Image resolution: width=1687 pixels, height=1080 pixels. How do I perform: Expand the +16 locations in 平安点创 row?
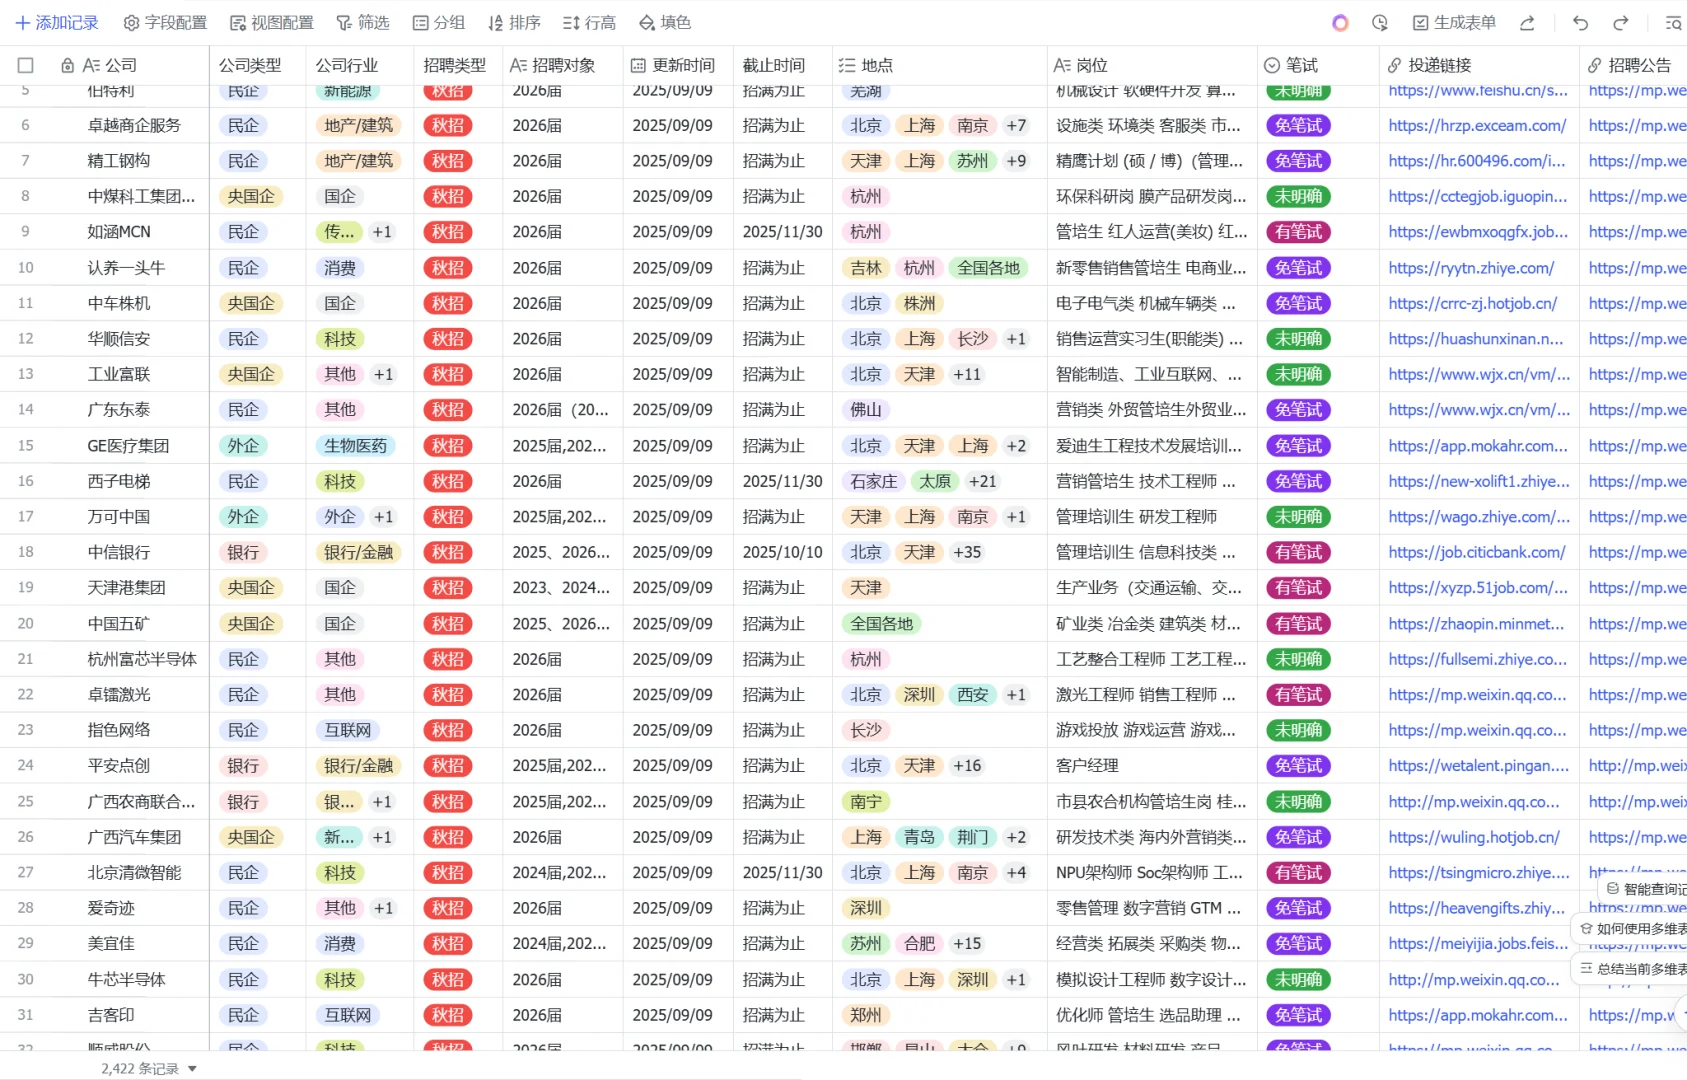[967, 766]
